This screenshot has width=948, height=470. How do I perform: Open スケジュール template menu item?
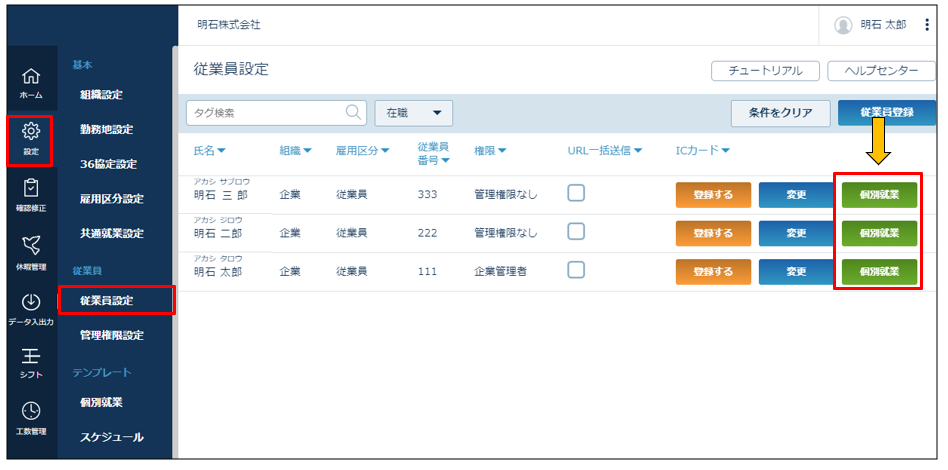112,437
